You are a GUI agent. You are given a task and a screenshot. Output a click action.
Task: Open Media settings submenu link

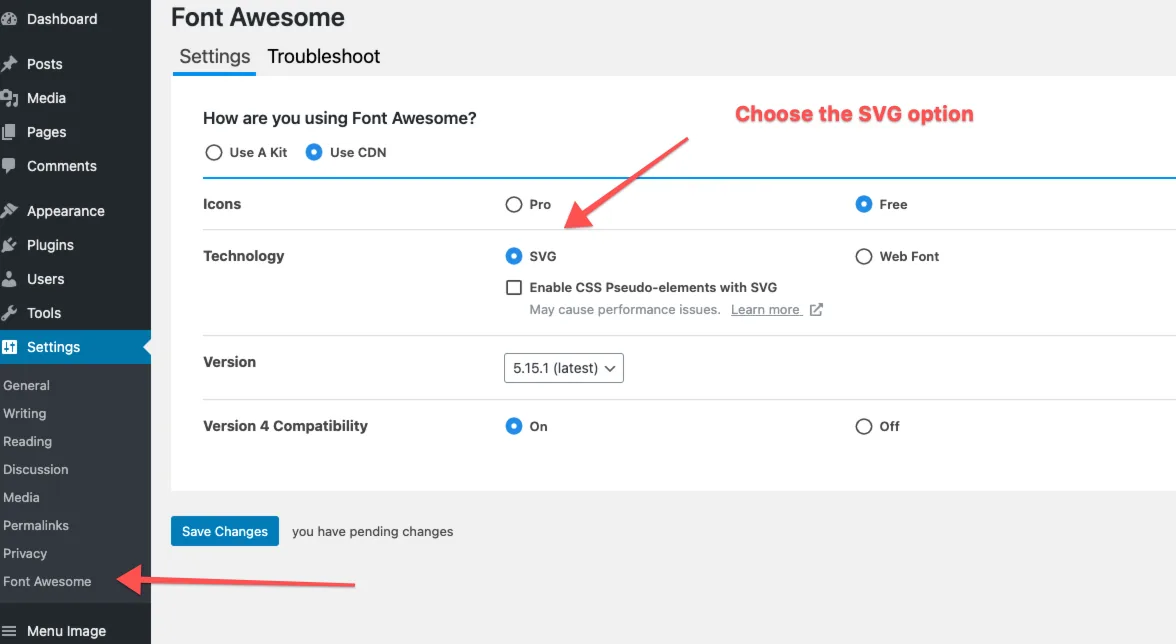tap(21, 498)
